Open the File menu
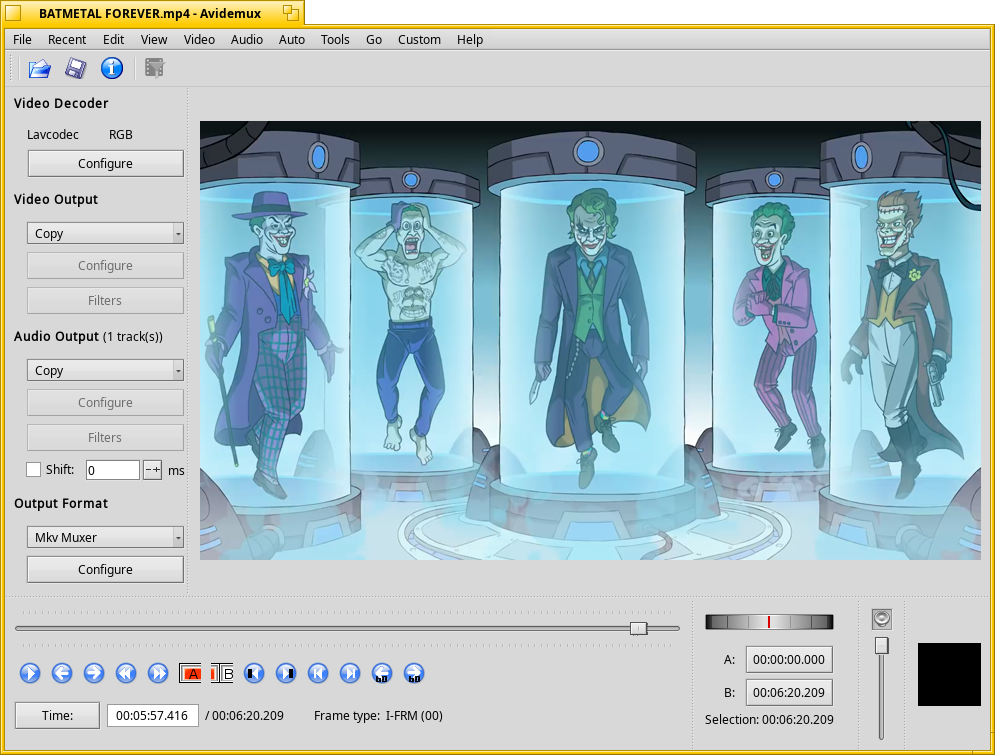Viewport: 995px width, 755px height. tap(22, 39)
